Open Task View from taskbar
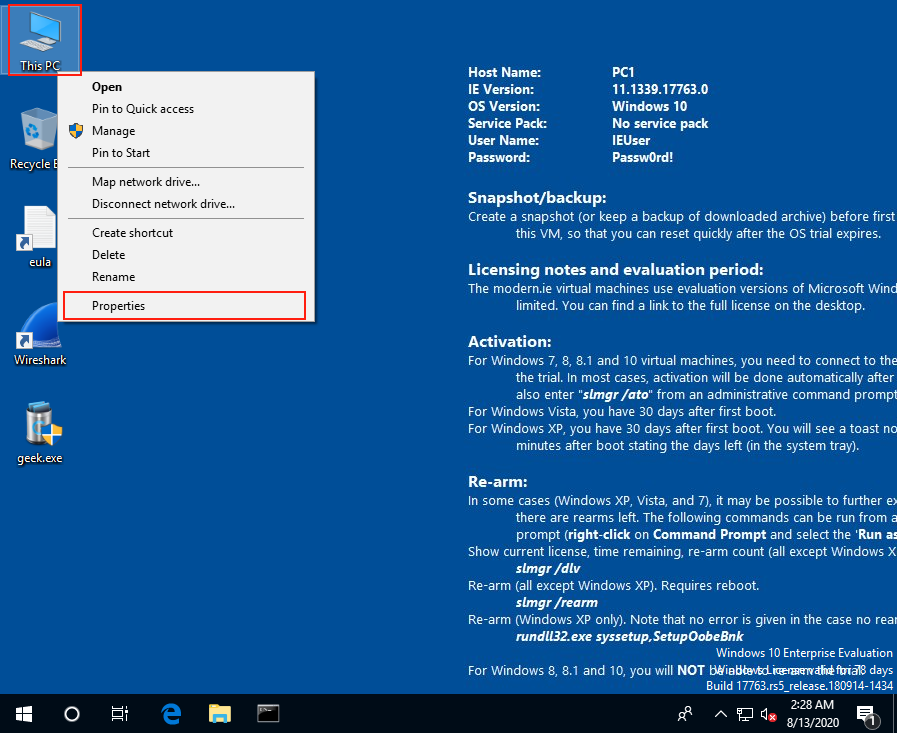897x733 pixels. click(120, 714)
